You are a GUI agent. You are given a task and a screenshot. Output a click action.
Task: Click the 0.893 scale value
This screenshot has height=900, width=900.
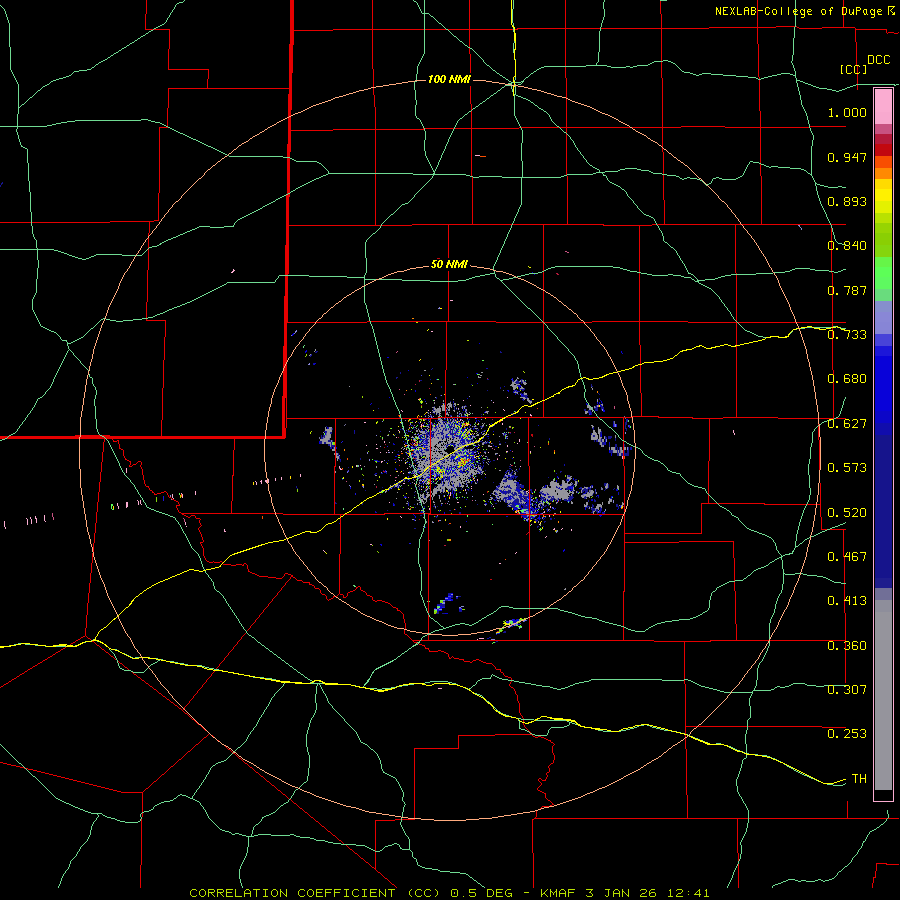[x=847, y=201]
